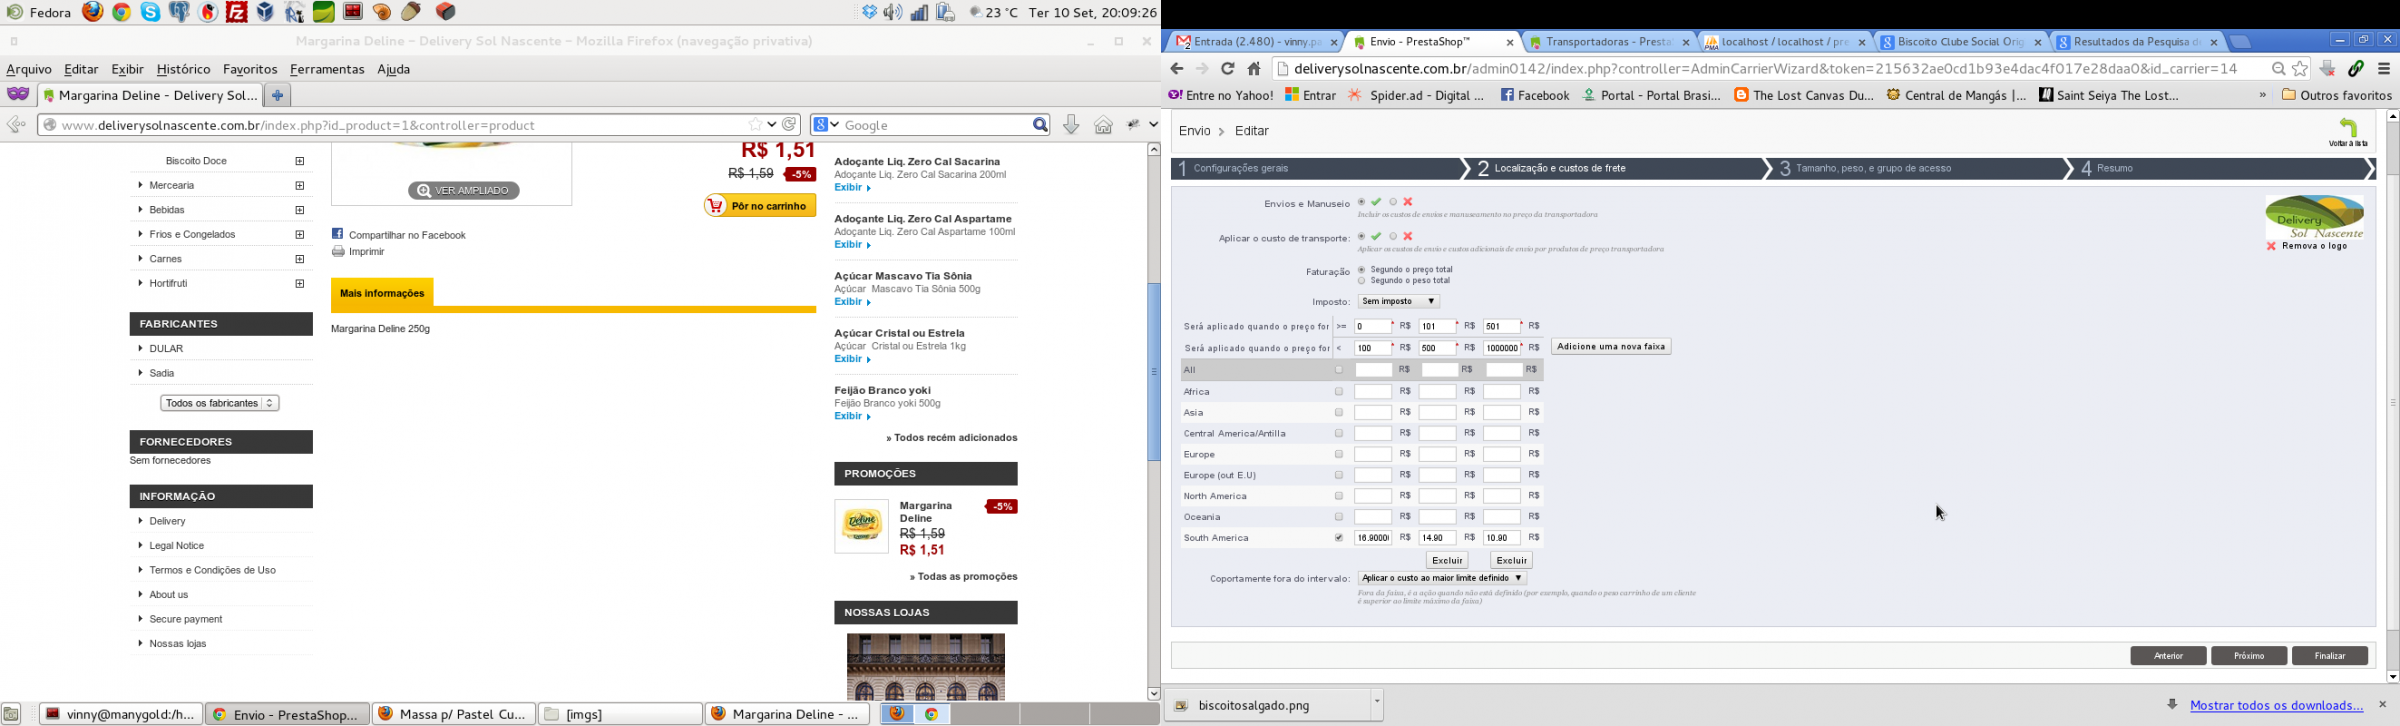This screenshot has width=2400, height=726.
Task: Open the Dropbox tray icon
Action: (x=870, y=12)
